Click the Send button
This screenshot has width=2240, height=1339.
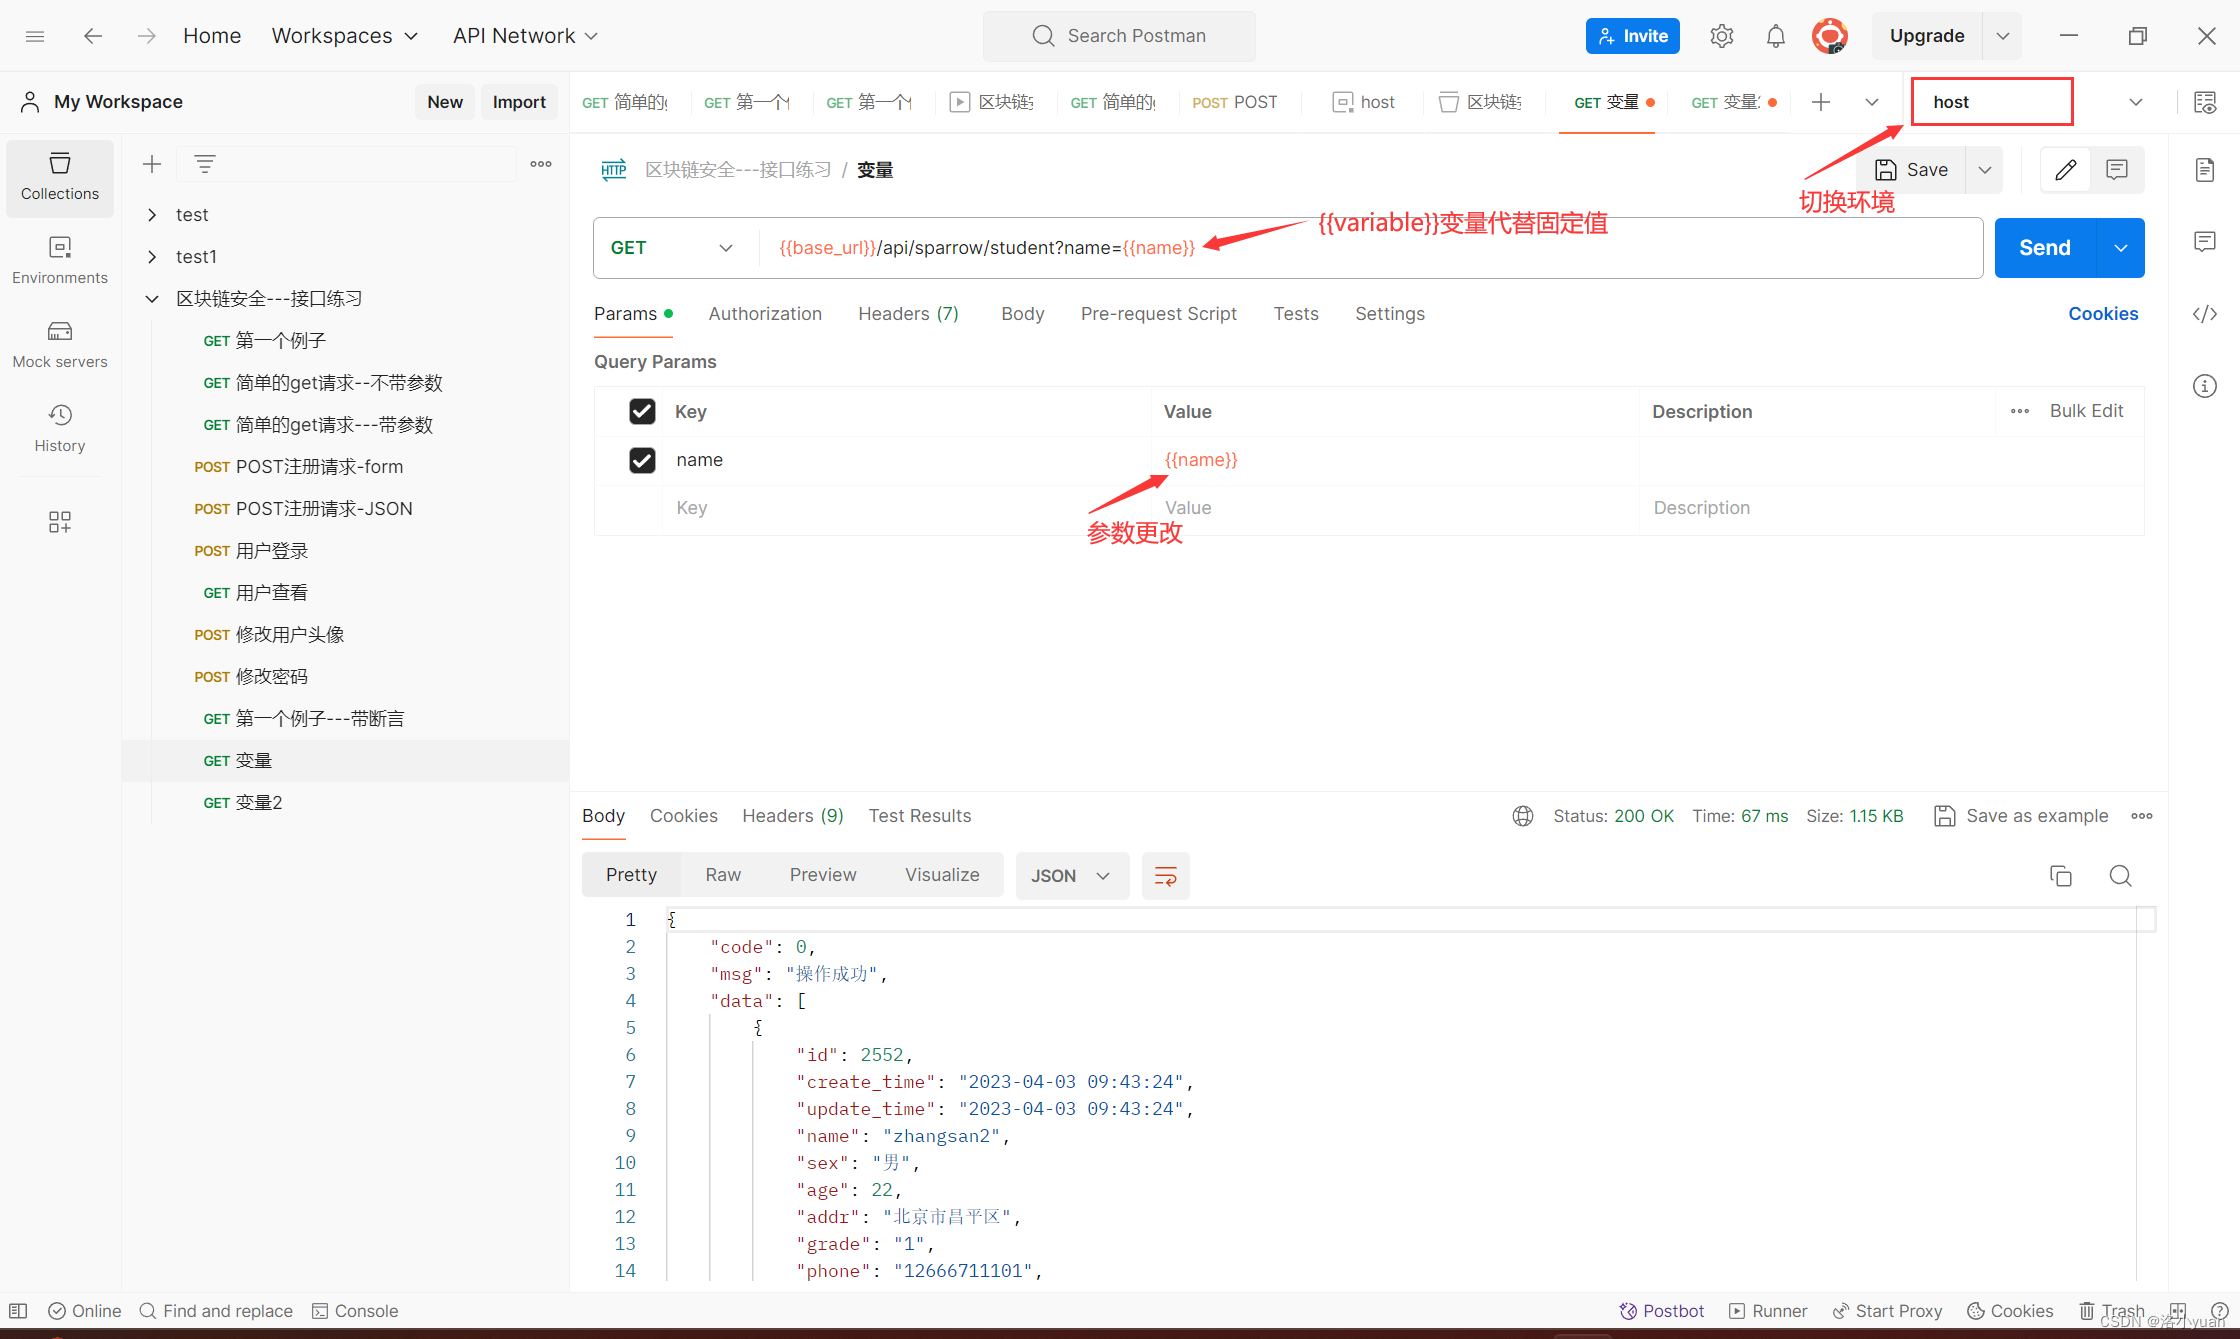[2045, 248]
